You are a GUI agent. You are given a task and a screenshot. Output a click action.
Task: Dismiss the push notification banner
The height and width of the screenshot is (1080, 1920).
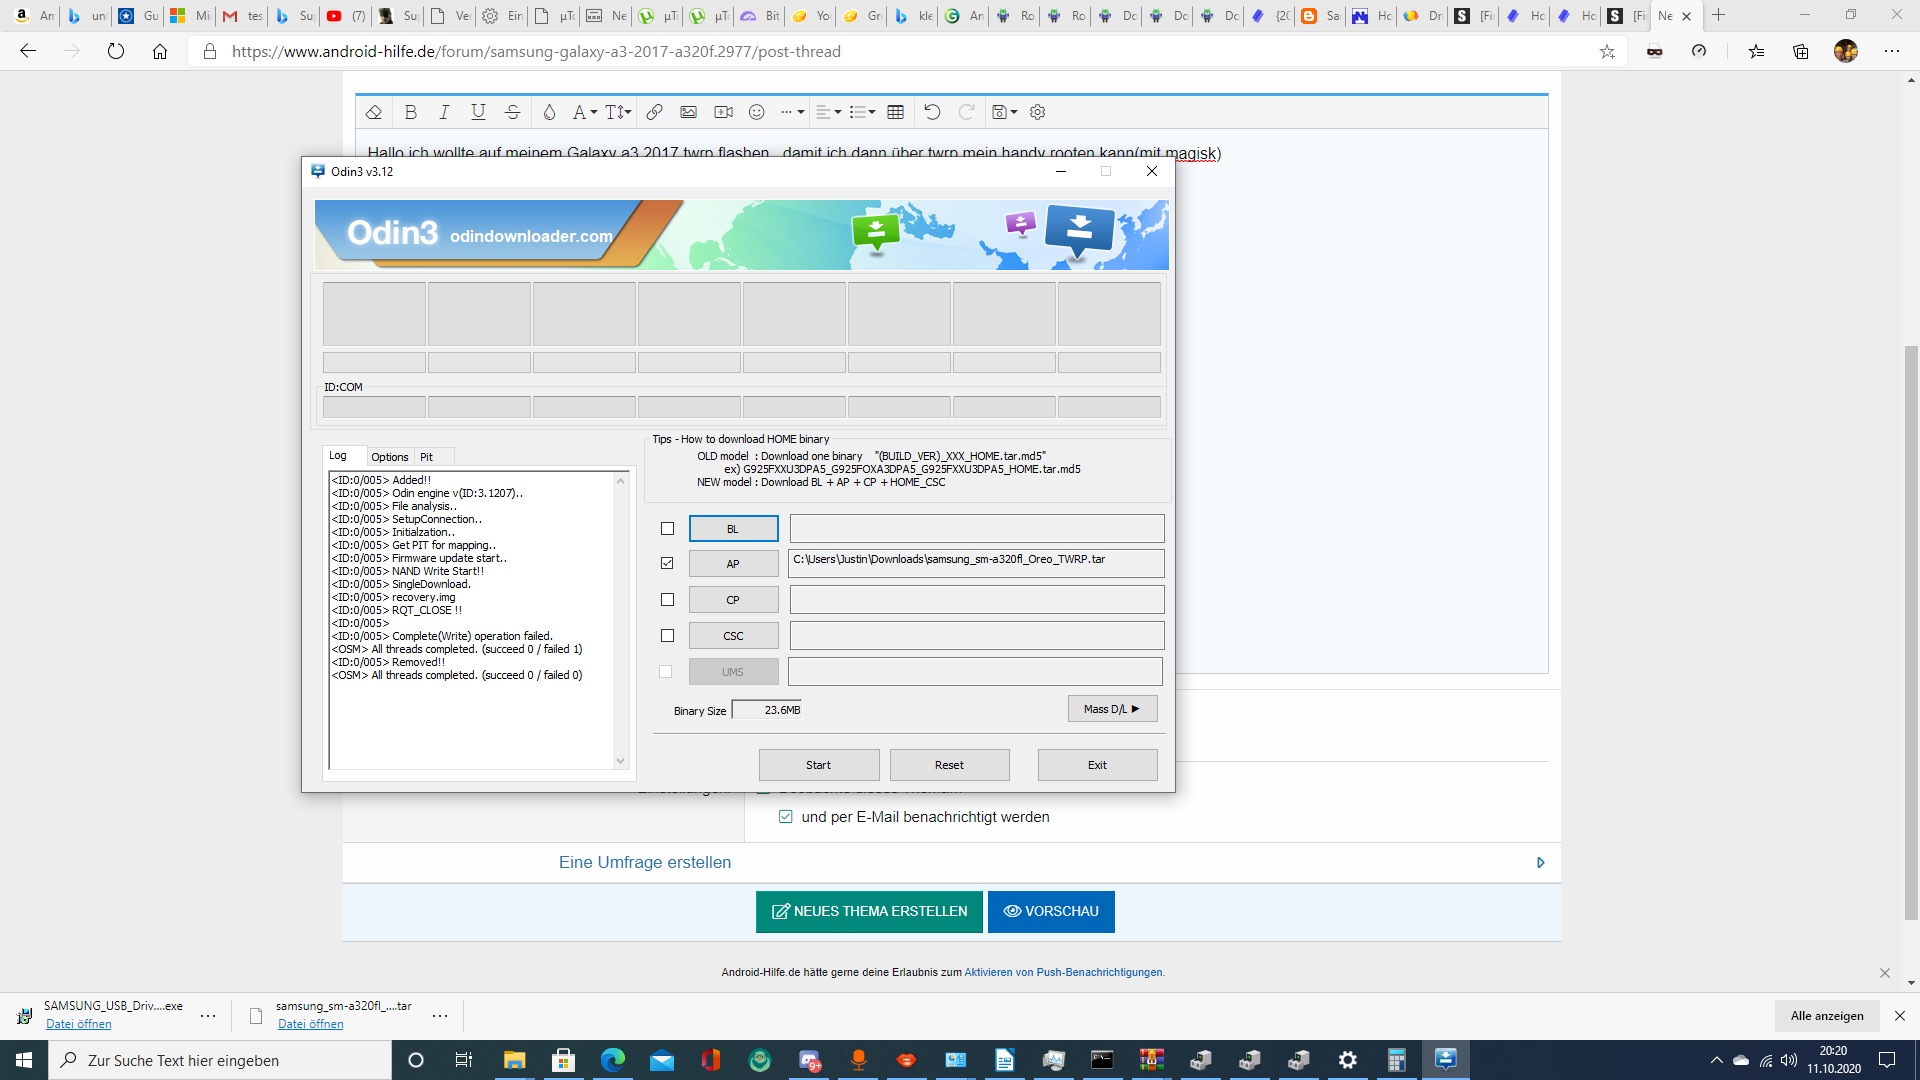pos(1885,973)
